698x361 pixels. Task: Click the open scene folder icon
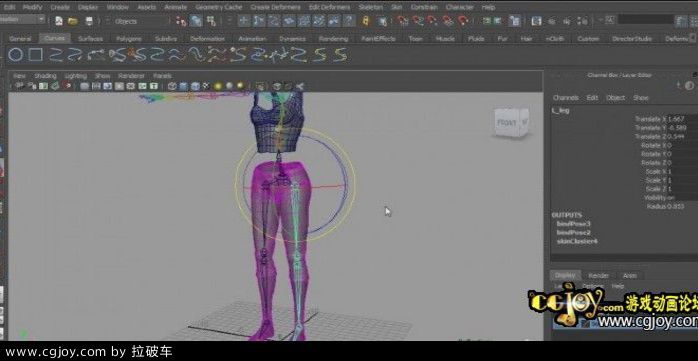coord(73,21)
